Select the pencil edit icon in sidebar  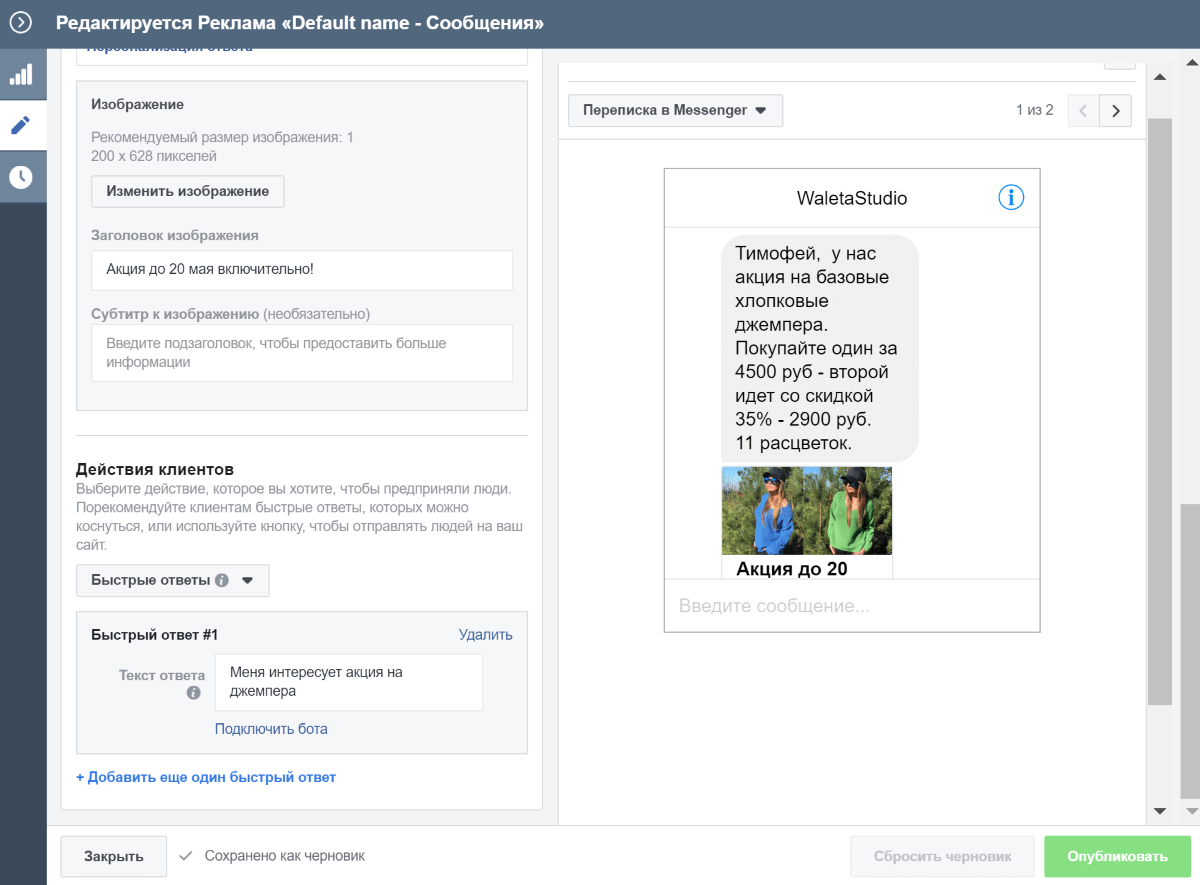coord(21,125)
